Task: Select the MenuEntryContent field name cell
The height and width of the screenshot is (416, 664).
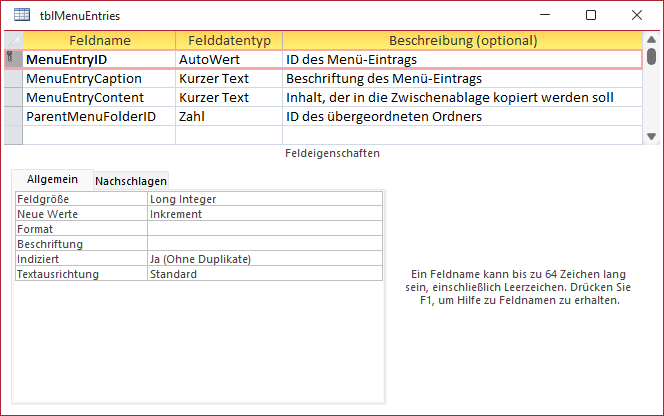Action: 98,97
